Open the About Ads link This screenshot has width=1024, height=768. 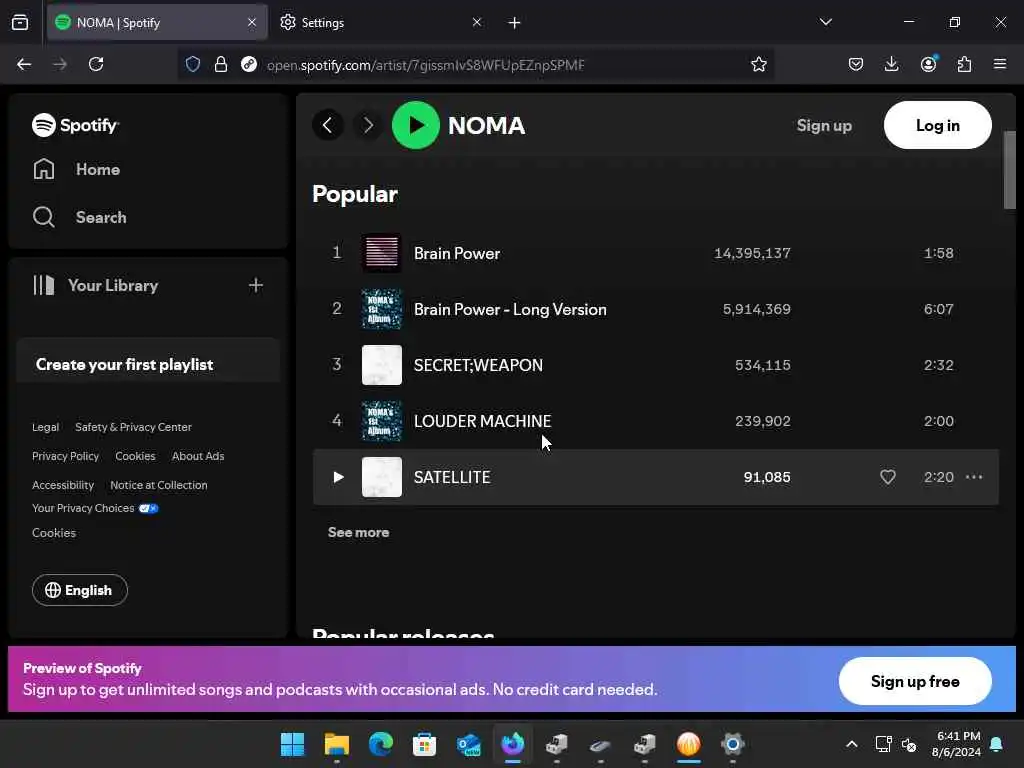pos(198,456)
